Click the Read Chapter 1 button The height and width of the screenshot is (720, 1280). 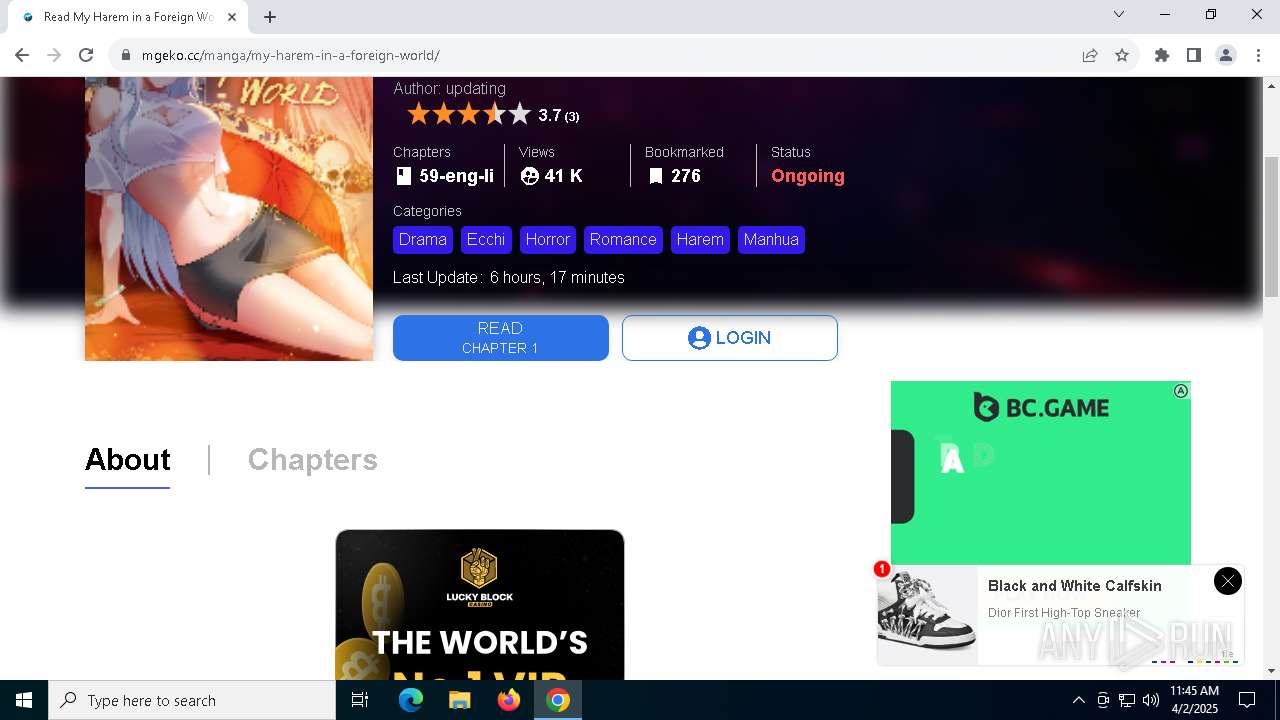pyautogui.click(x=501, y=338)
